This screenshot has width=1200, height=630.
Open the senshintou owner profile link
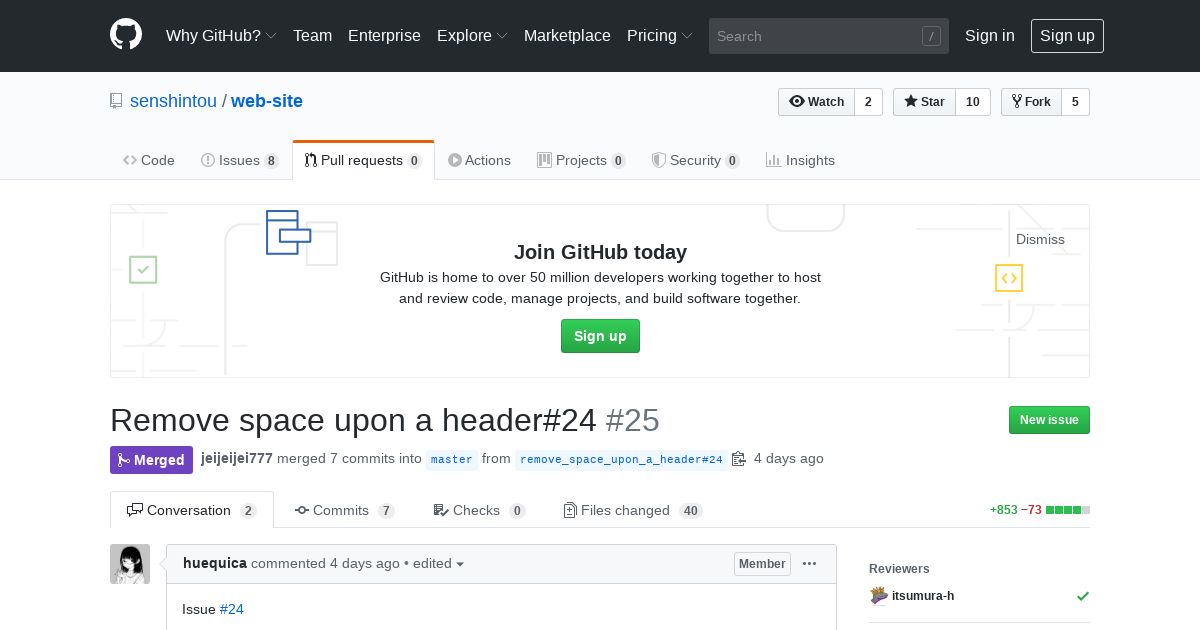point(173,101)
